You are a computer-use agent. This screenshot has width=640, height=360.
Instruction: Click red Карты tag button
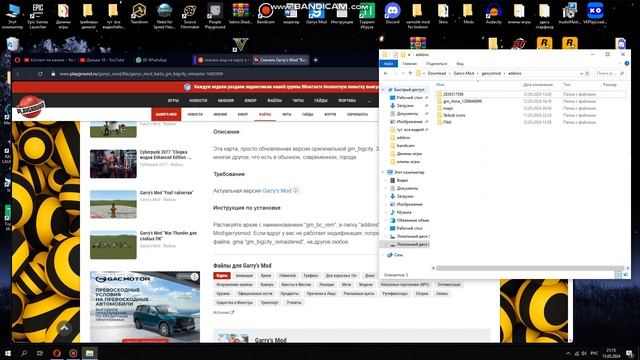point(222,276)
